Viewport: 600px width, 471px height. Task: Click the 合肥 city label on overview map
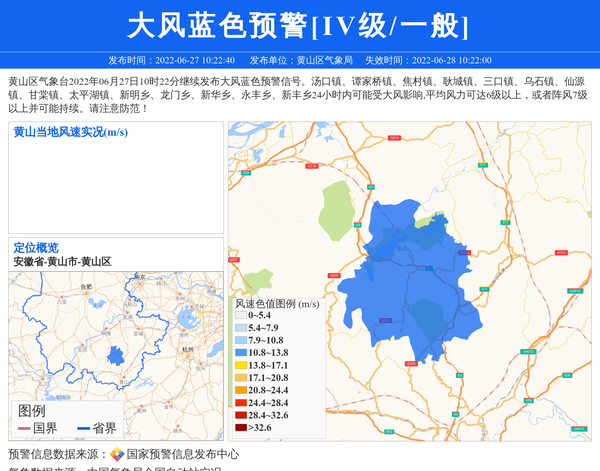[x=86, y=287]
